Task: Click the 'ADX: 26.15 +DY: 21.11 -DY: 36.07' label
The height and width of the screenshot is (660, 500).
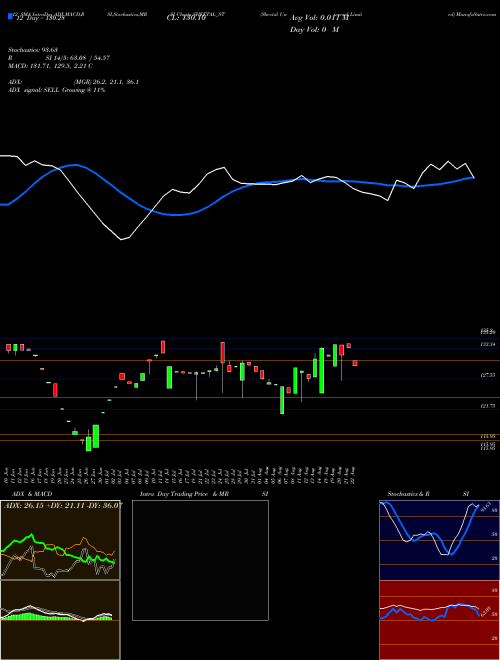Action: (63, 505)
